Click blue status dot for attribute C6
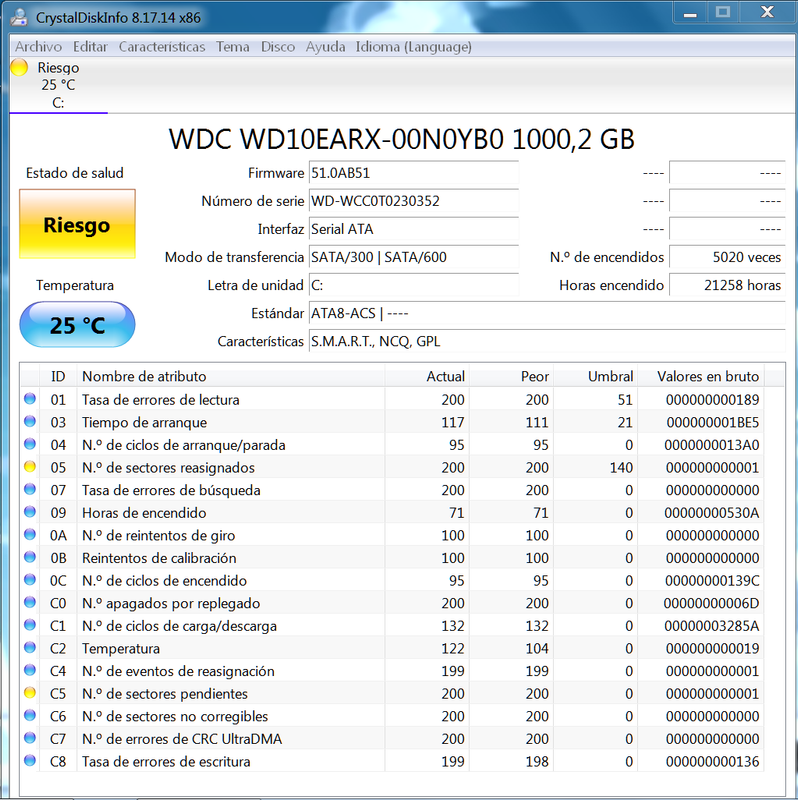The image size is (798, 800). [30, 715]
